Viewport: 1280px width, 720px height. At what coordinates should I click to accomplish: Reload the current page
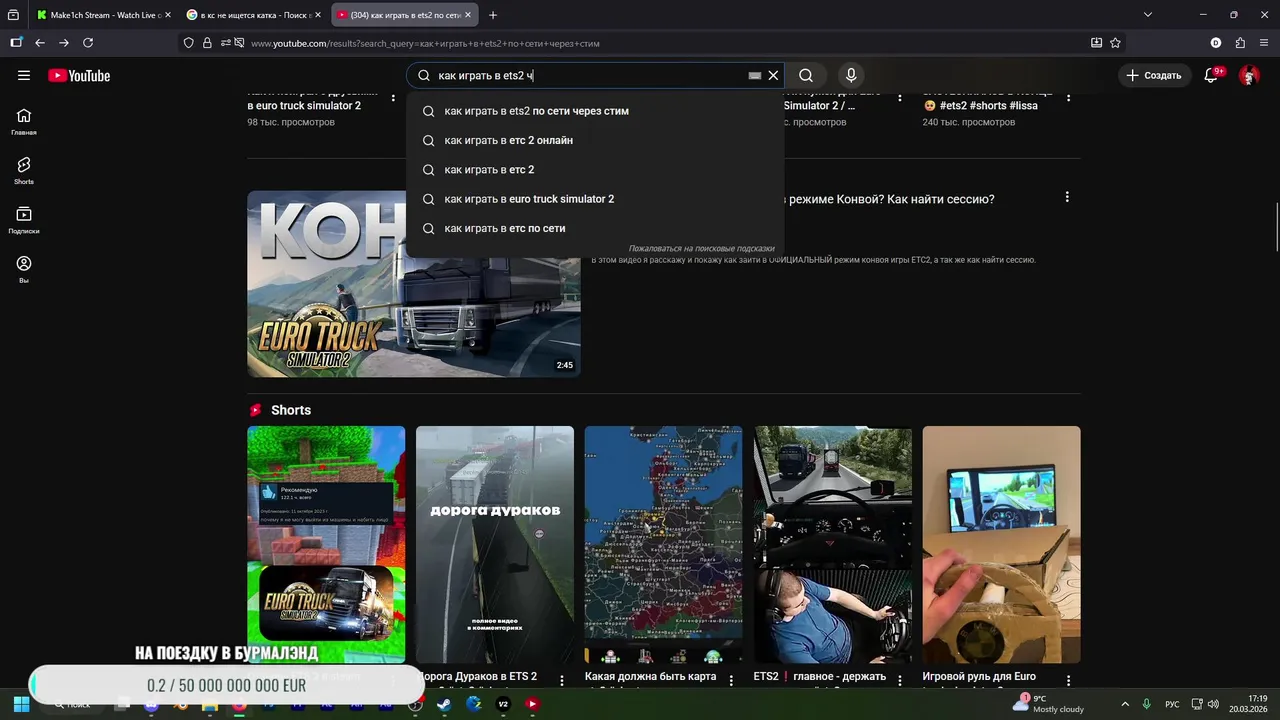[x=88, y=43]
